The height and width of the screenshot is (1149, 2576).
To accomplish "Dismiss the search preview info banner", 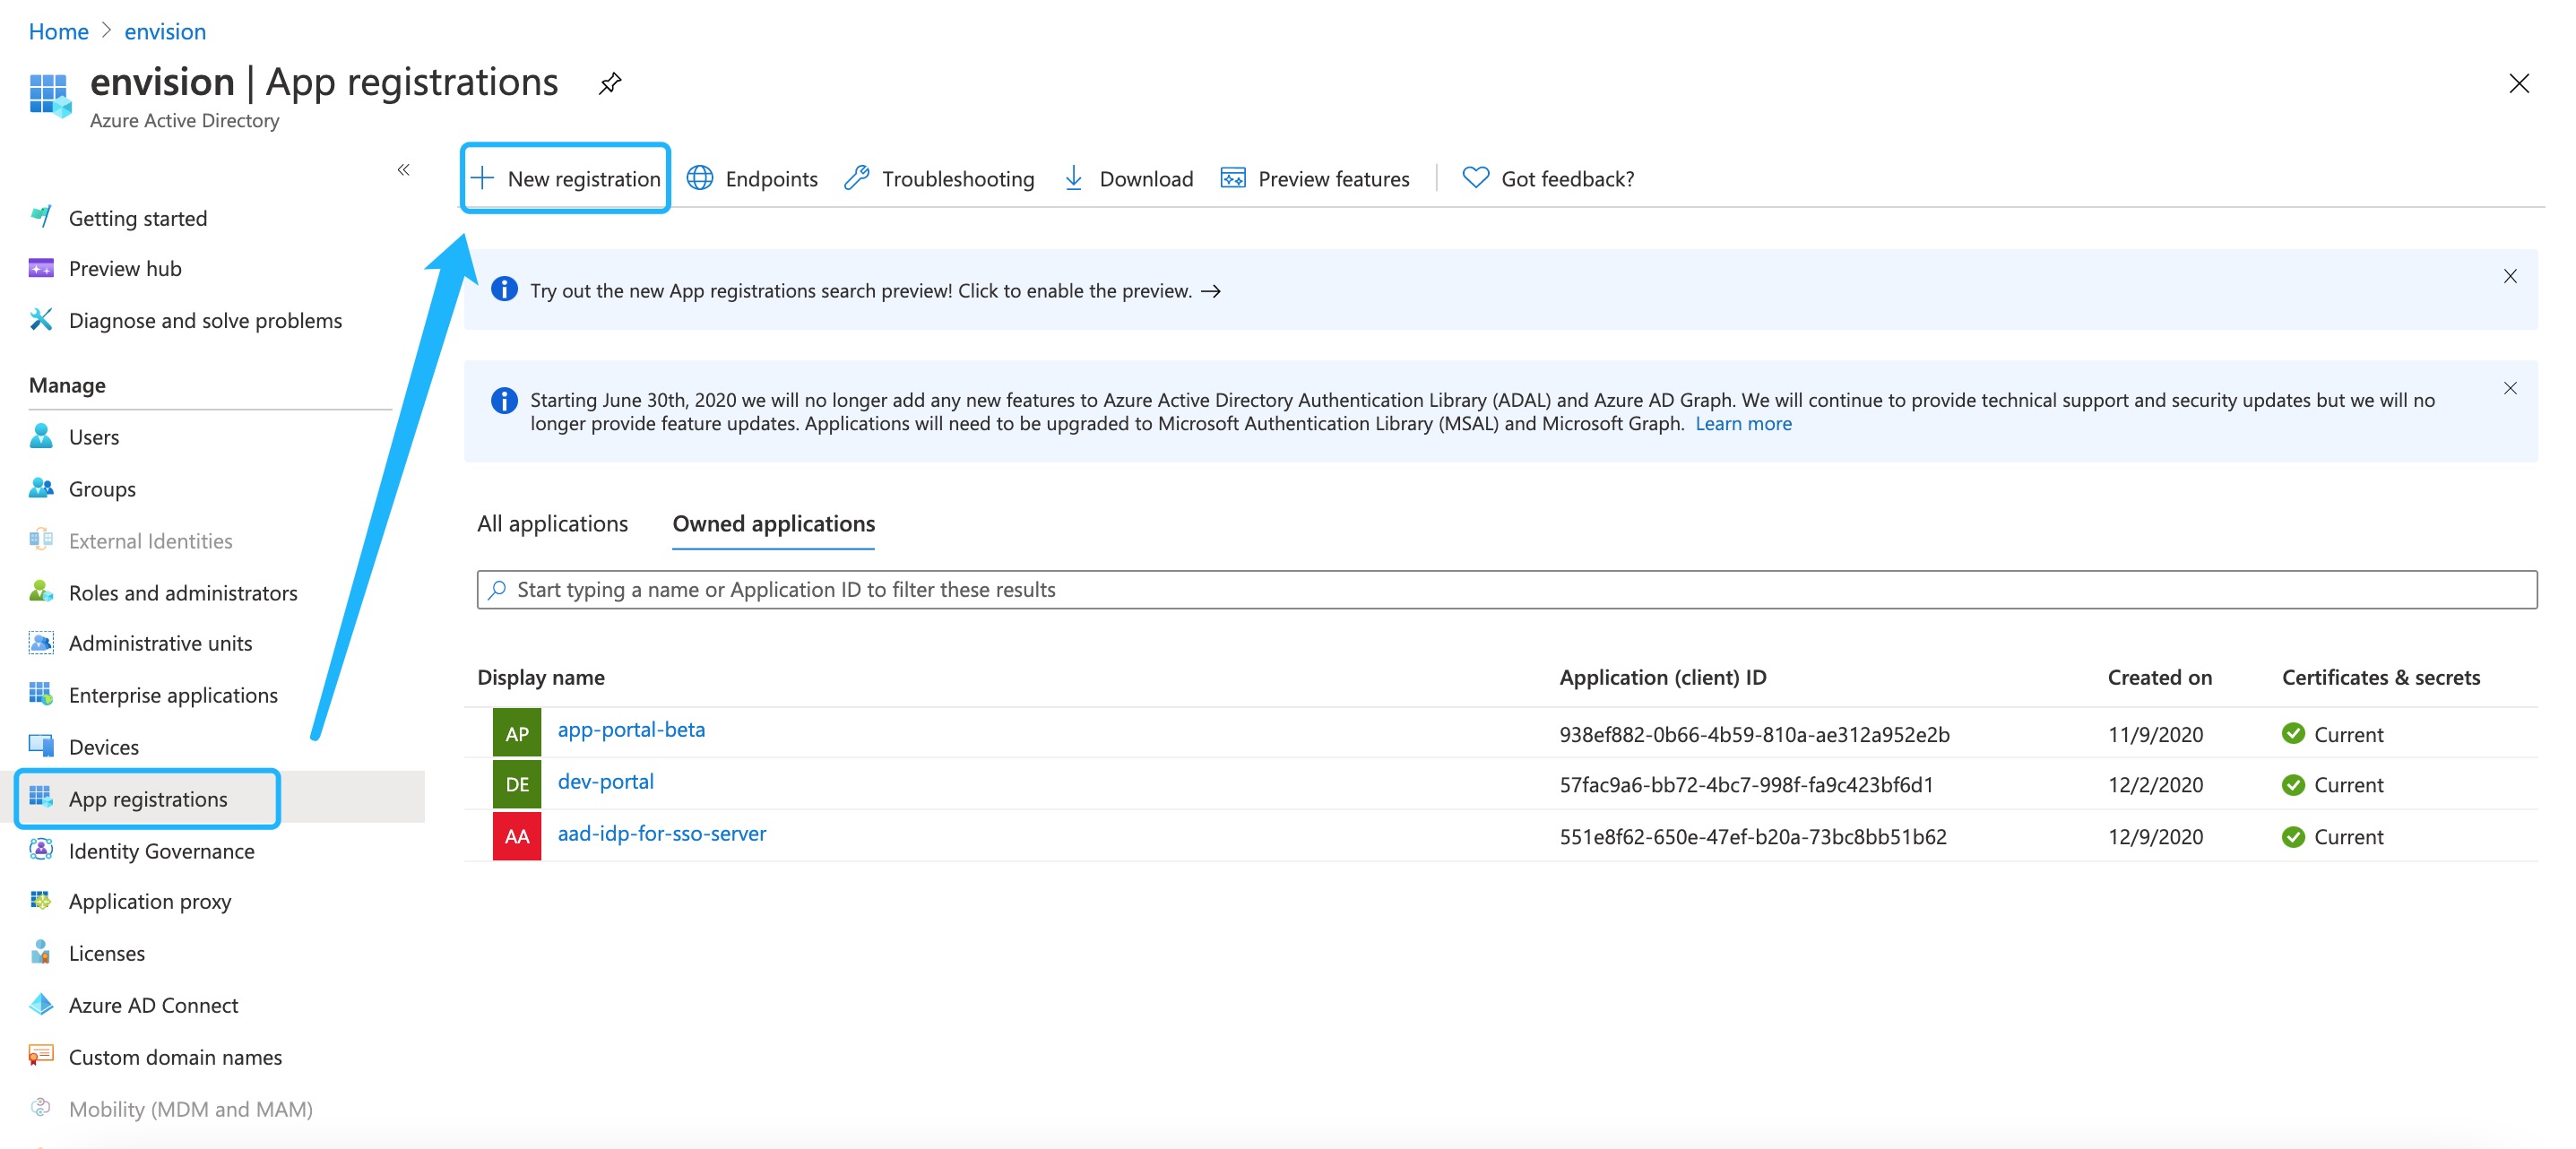I will click(2509, 276).
